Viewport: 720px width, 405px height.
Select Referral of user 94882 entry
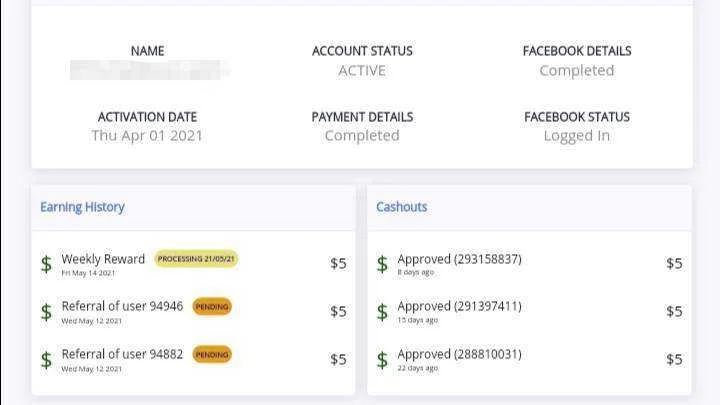tap(193, 360)
